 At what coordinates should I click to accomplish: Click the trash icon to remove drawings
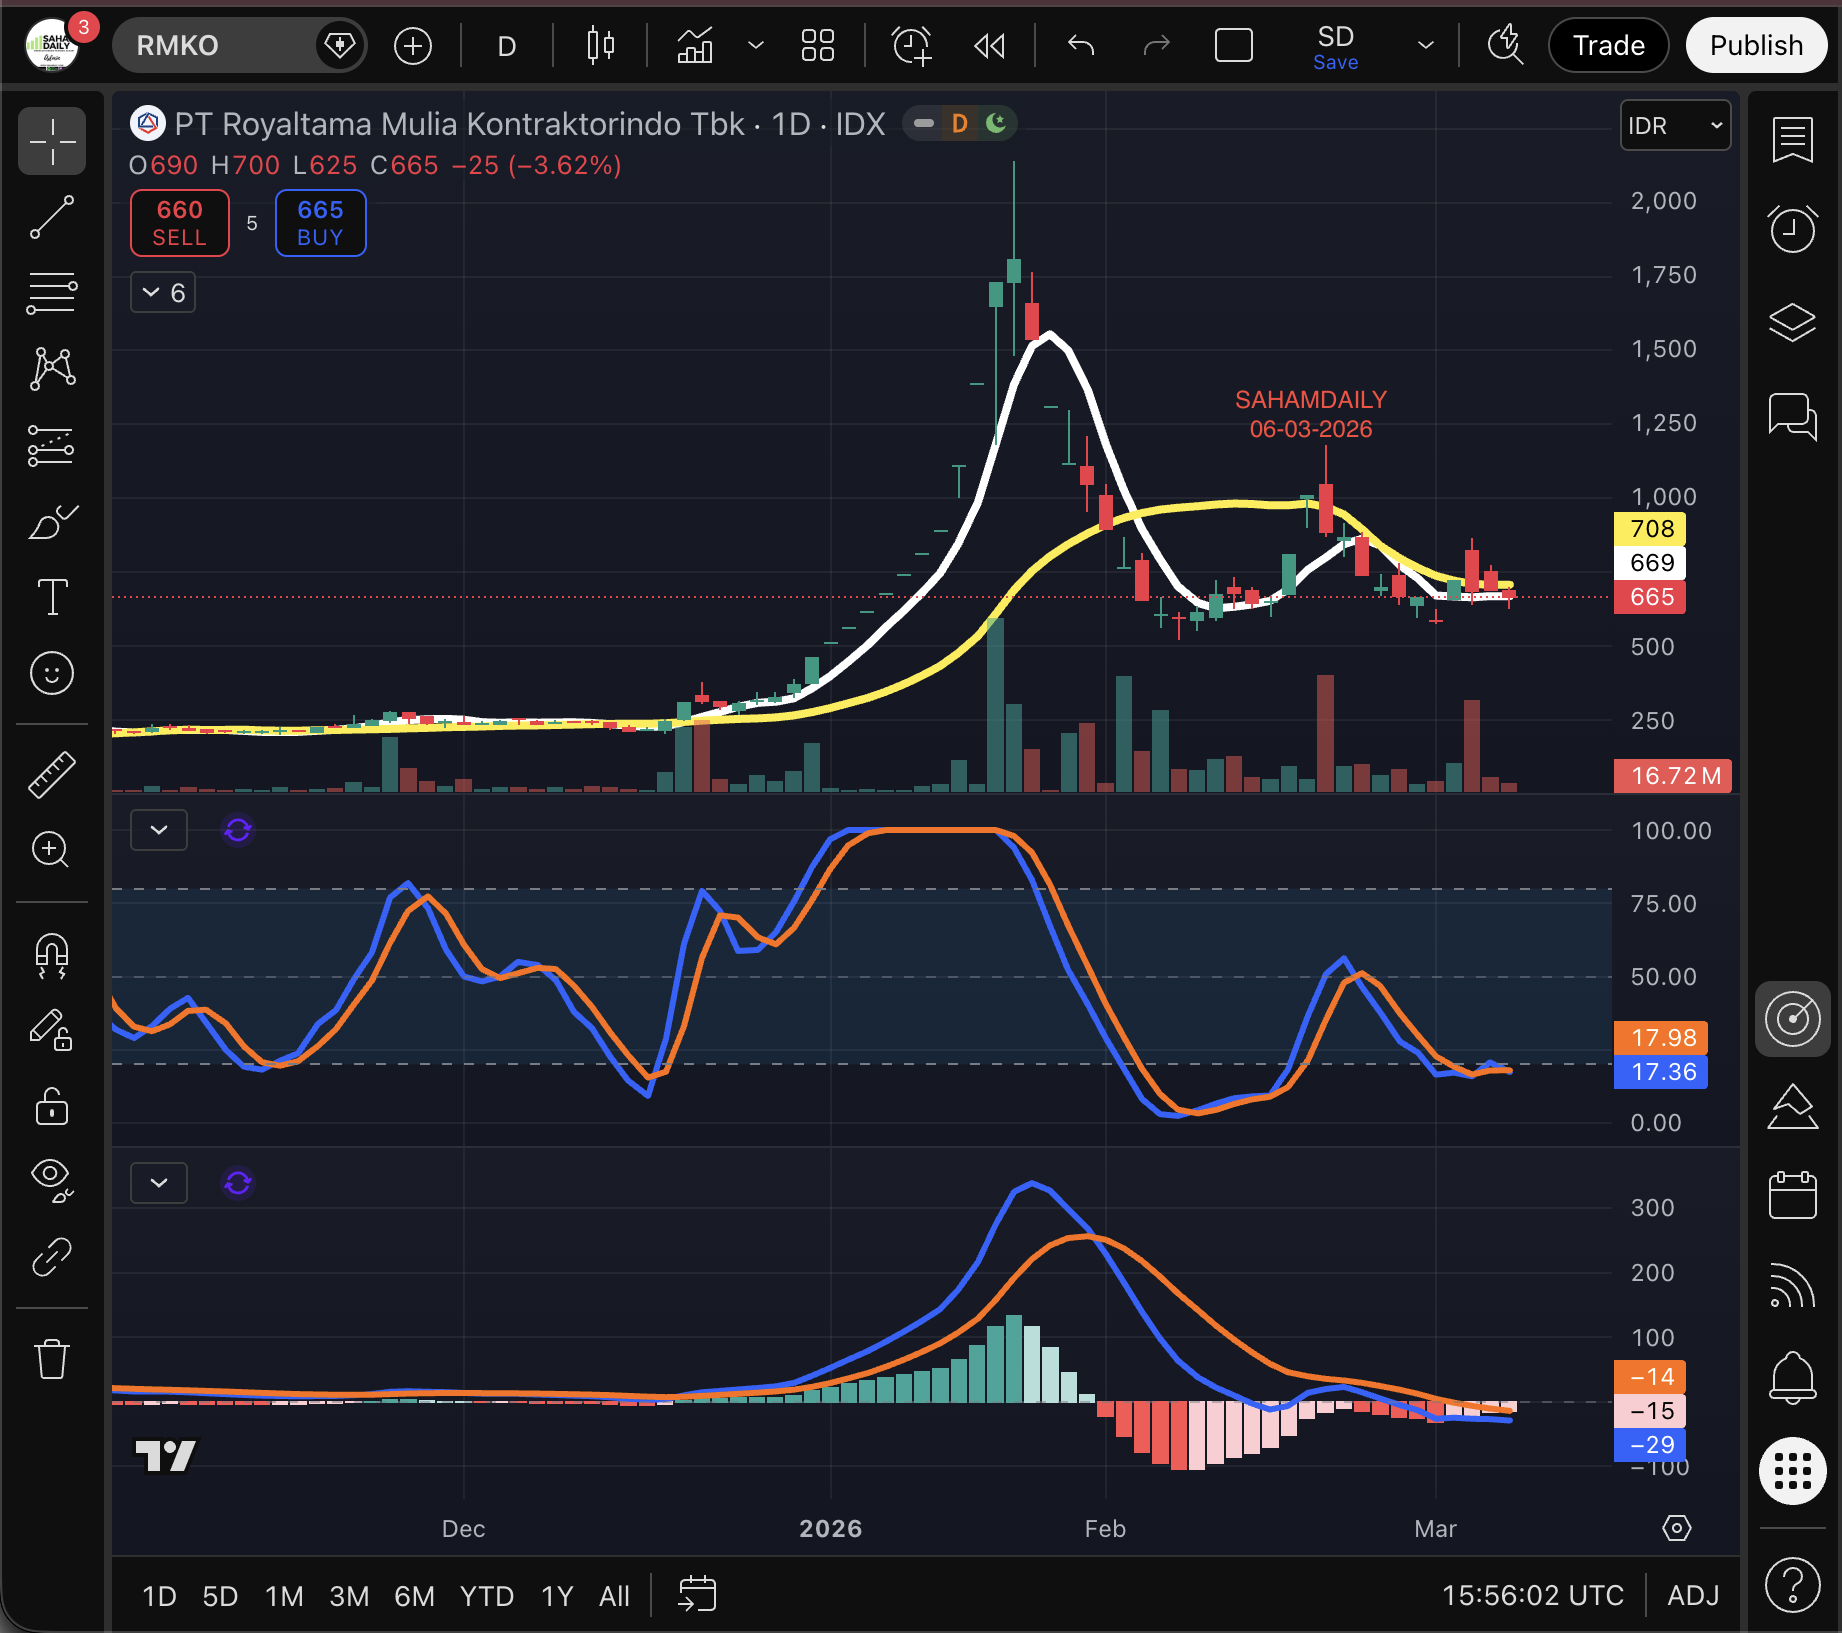tap(52, 1359)
